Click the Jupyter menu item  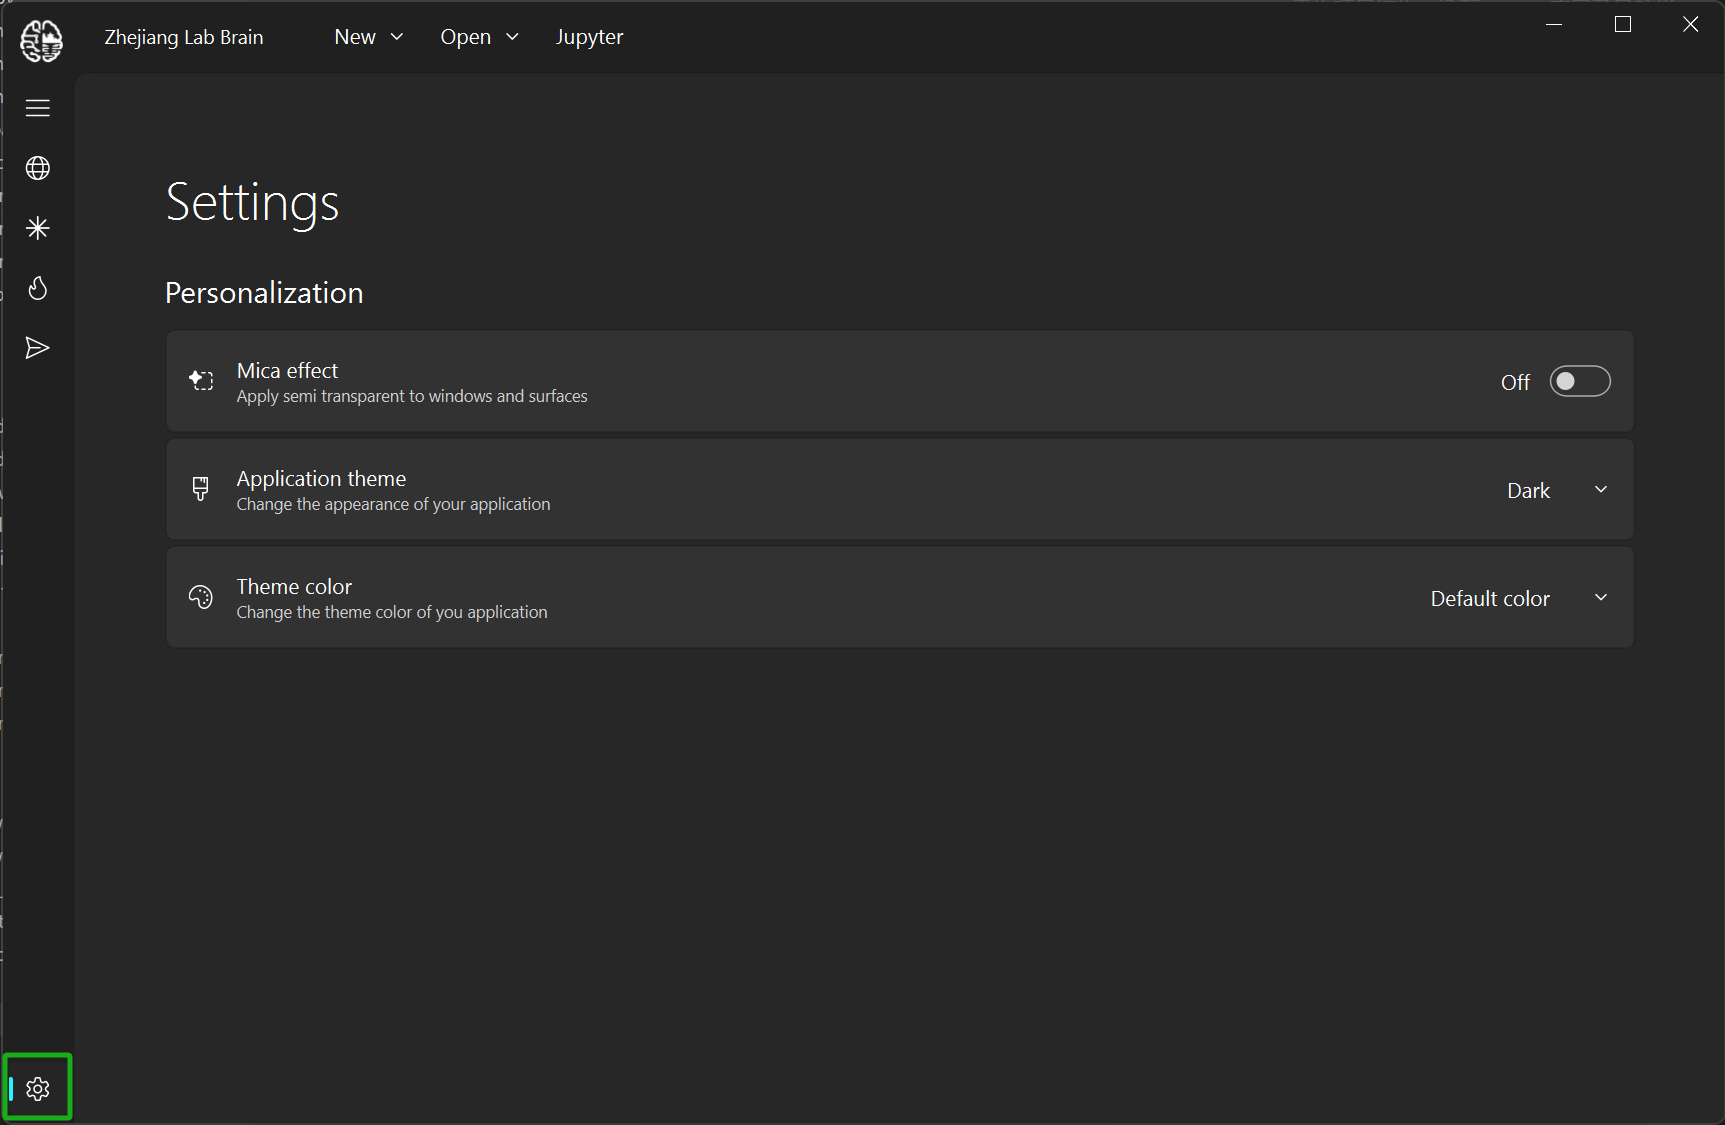coord(589,37)
